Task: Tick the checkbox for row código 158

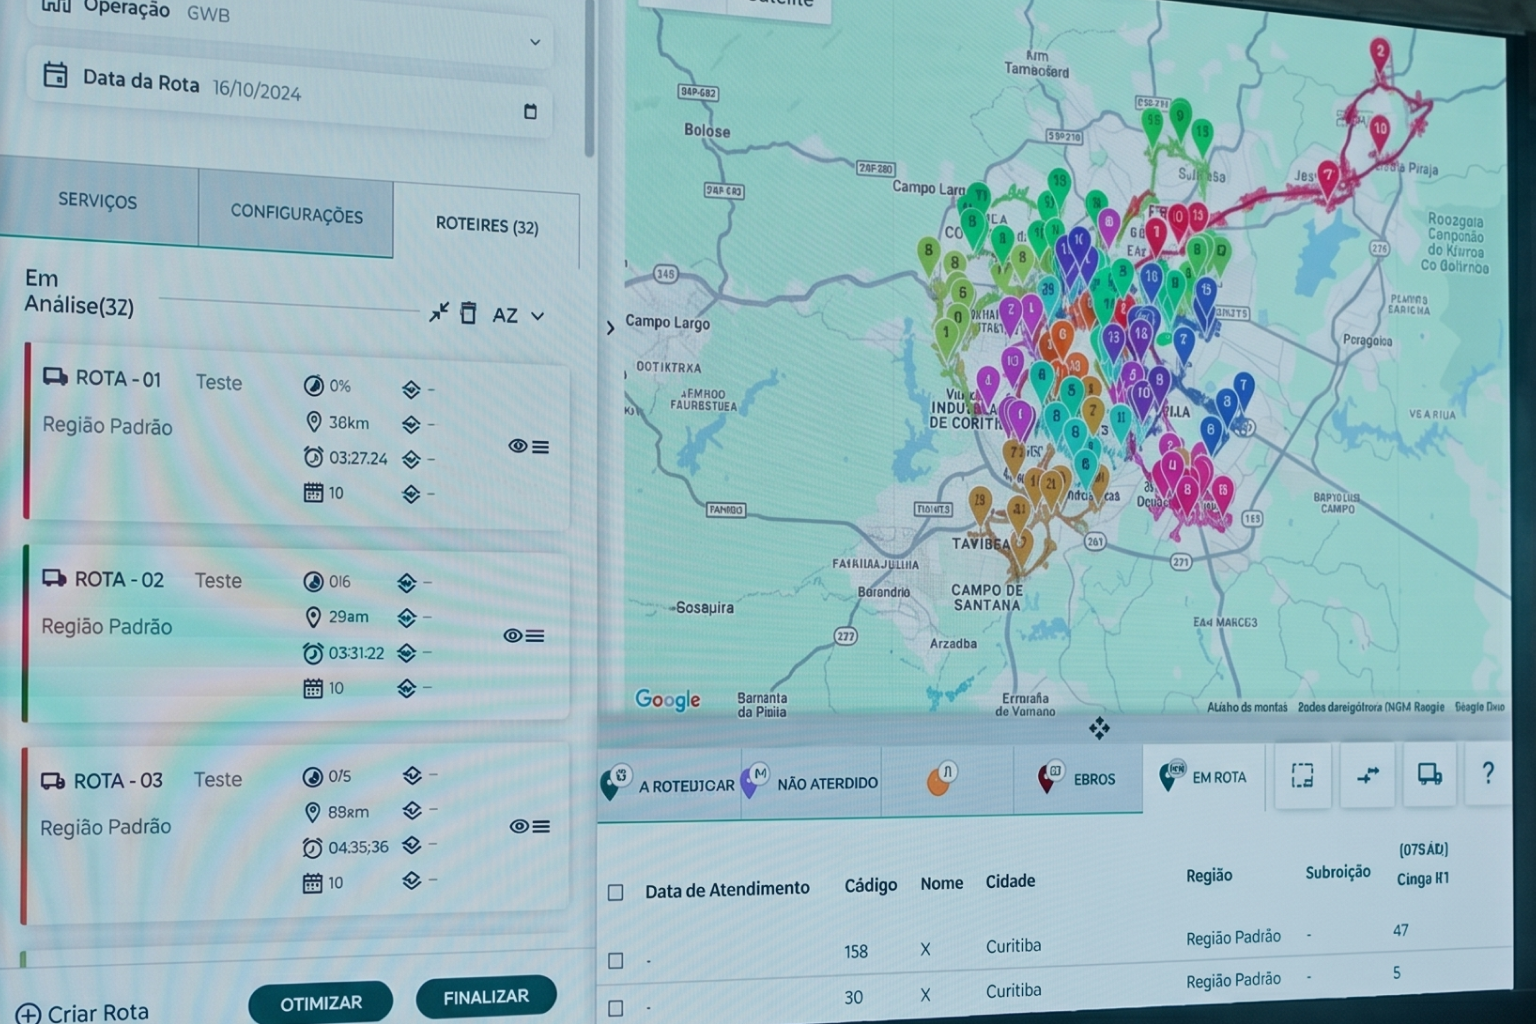Action: [616, 960]
